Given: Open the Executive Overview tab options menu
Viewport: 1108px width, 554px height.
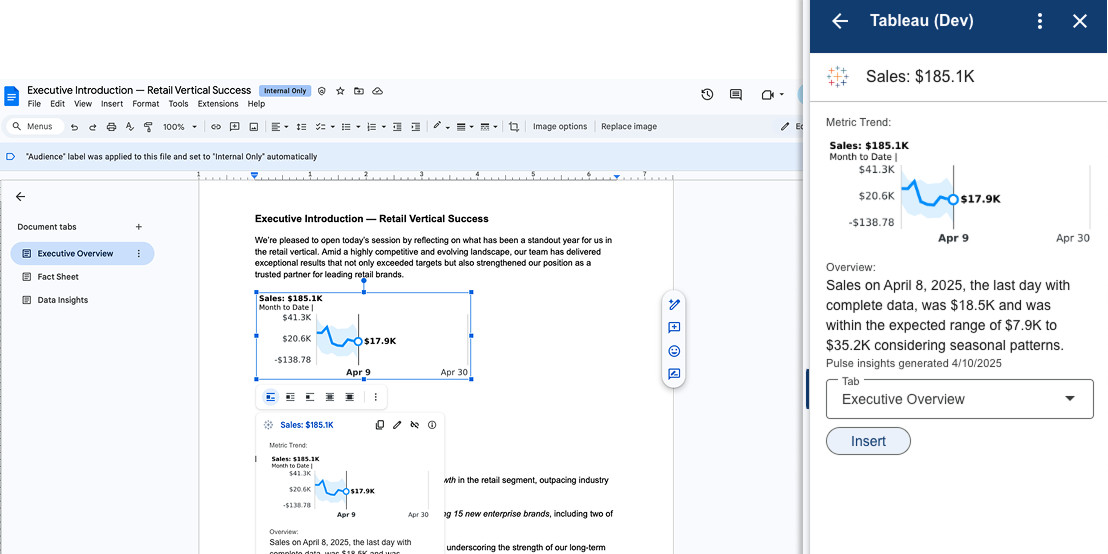Looking at the screenshot, I should pyautogui.click(x=138, y=254).
